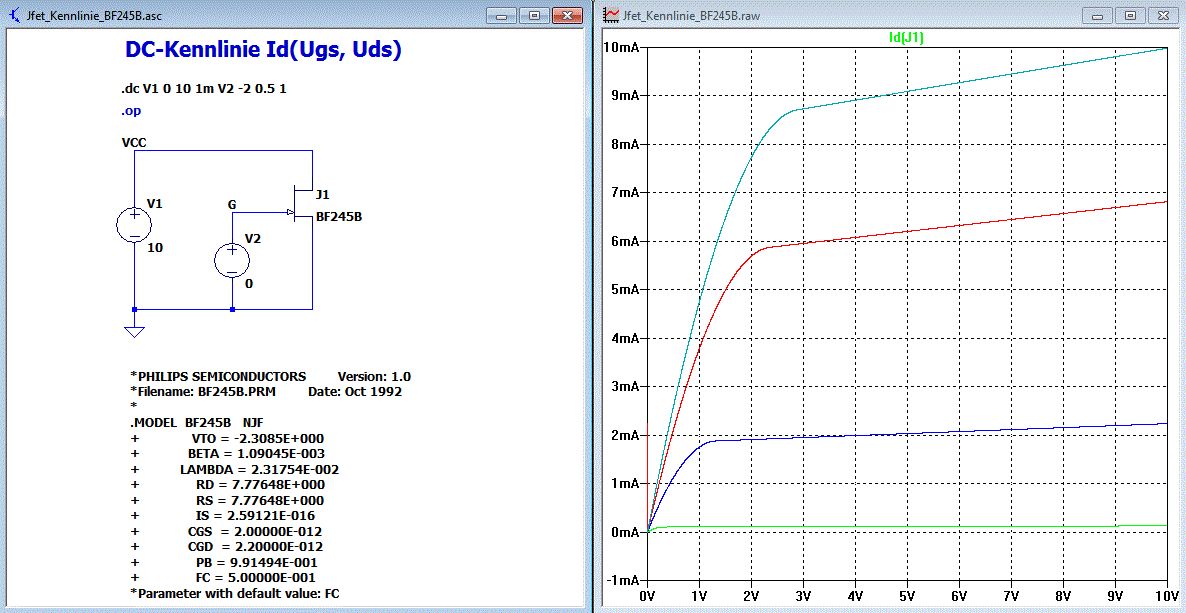1186x613 pixels.
Task: Click V1's value 10 in the schematic
Action: 154,246
